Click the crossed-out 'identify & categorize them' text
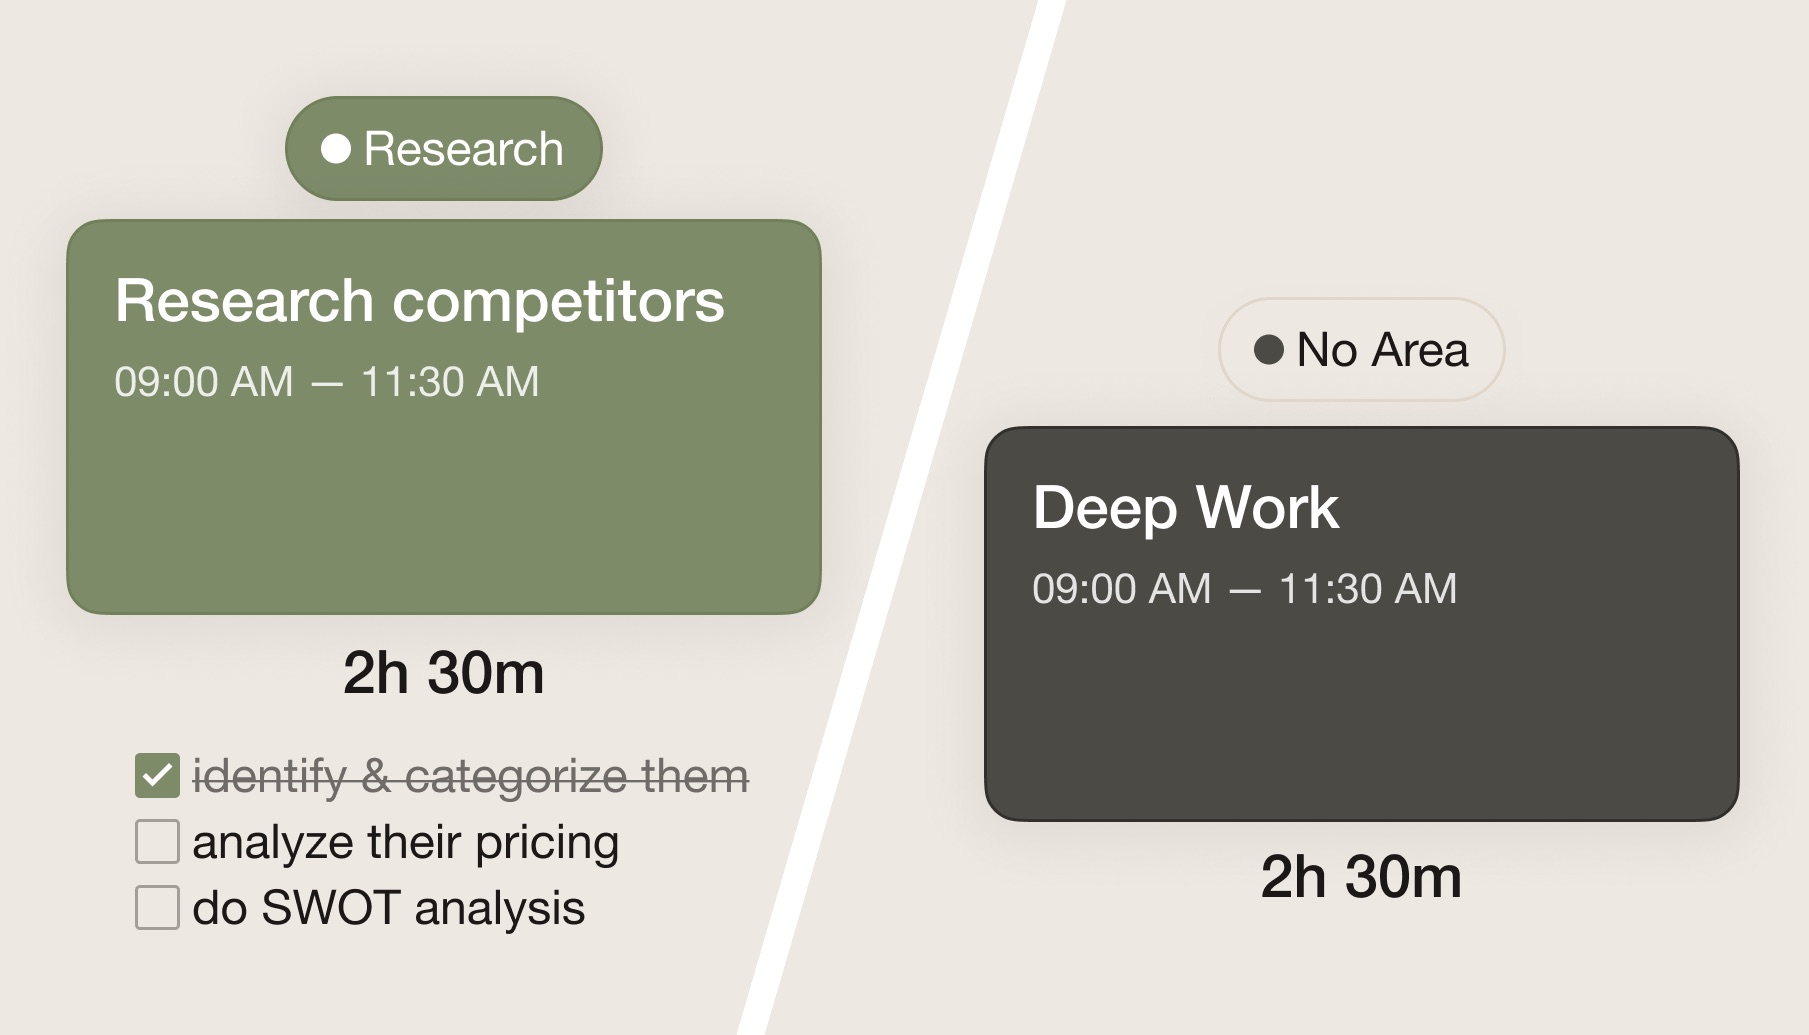This screenshot has width=1809, height=1035. pos(470,776)
